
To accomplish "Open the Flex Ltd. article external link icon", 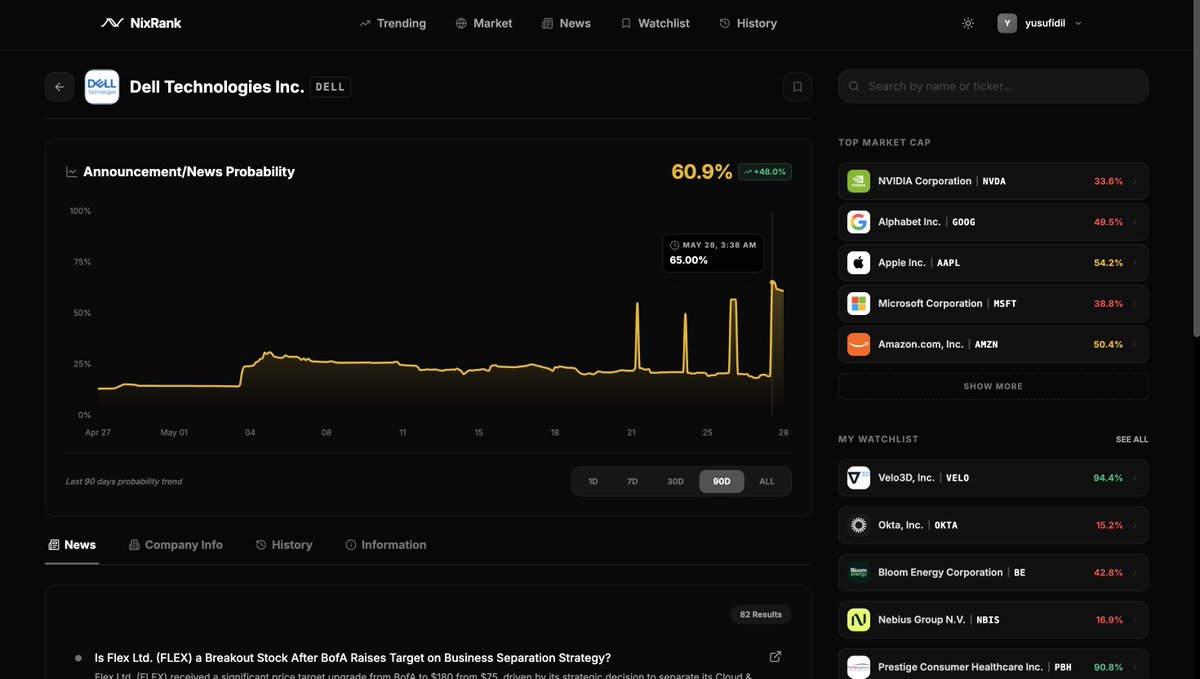I will (775, 657).
